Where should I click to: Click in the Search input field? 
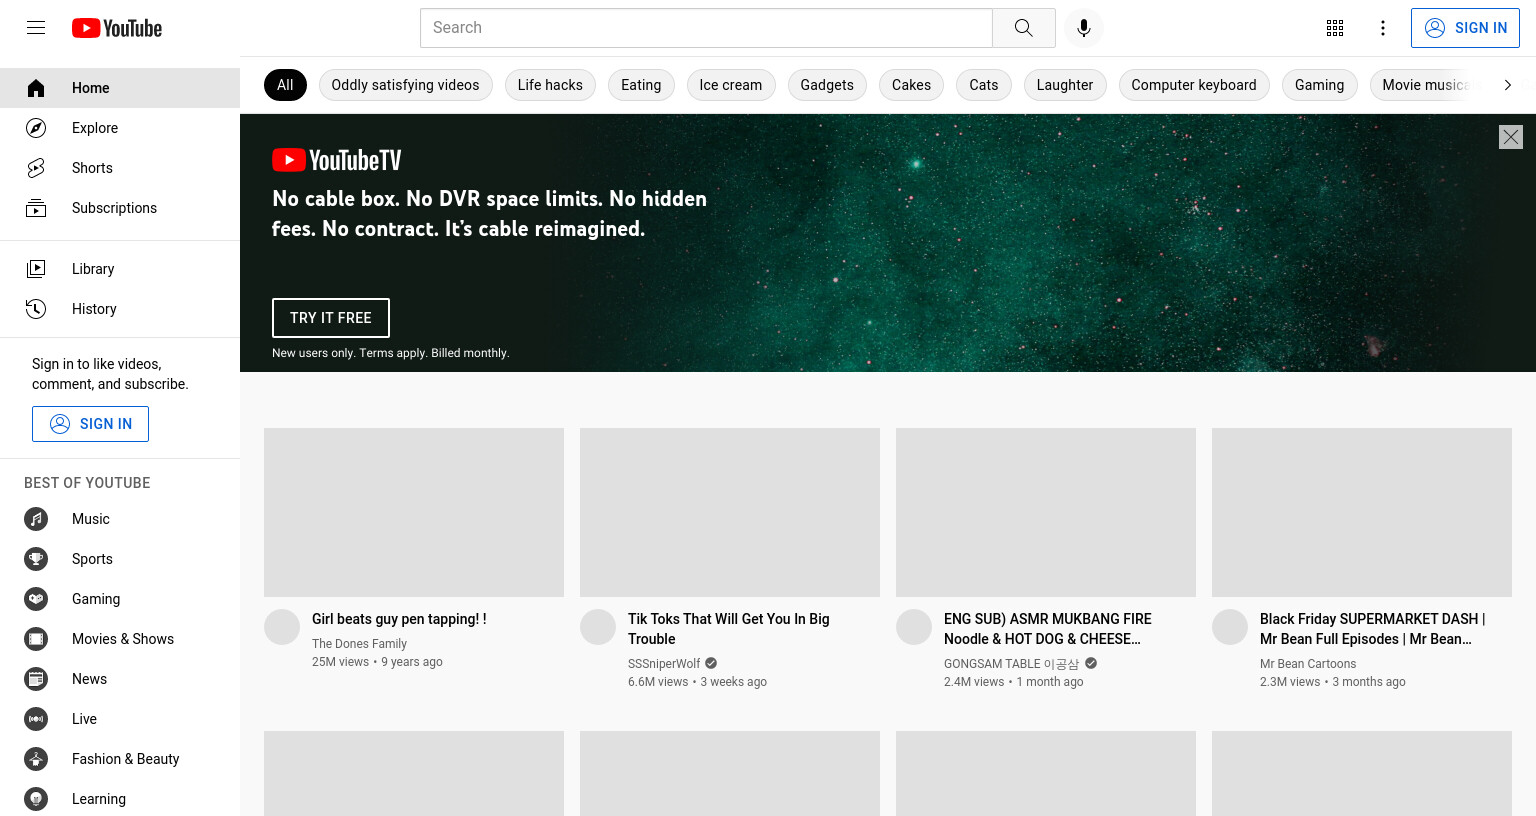pyautogui.click(x=706, y=28)
